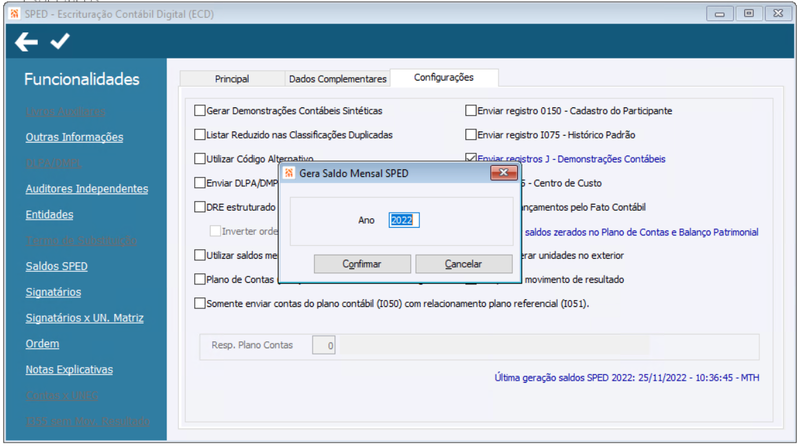Minimize the SPED ECD window
Screen dimensions: 800x446
click(720, 14)
